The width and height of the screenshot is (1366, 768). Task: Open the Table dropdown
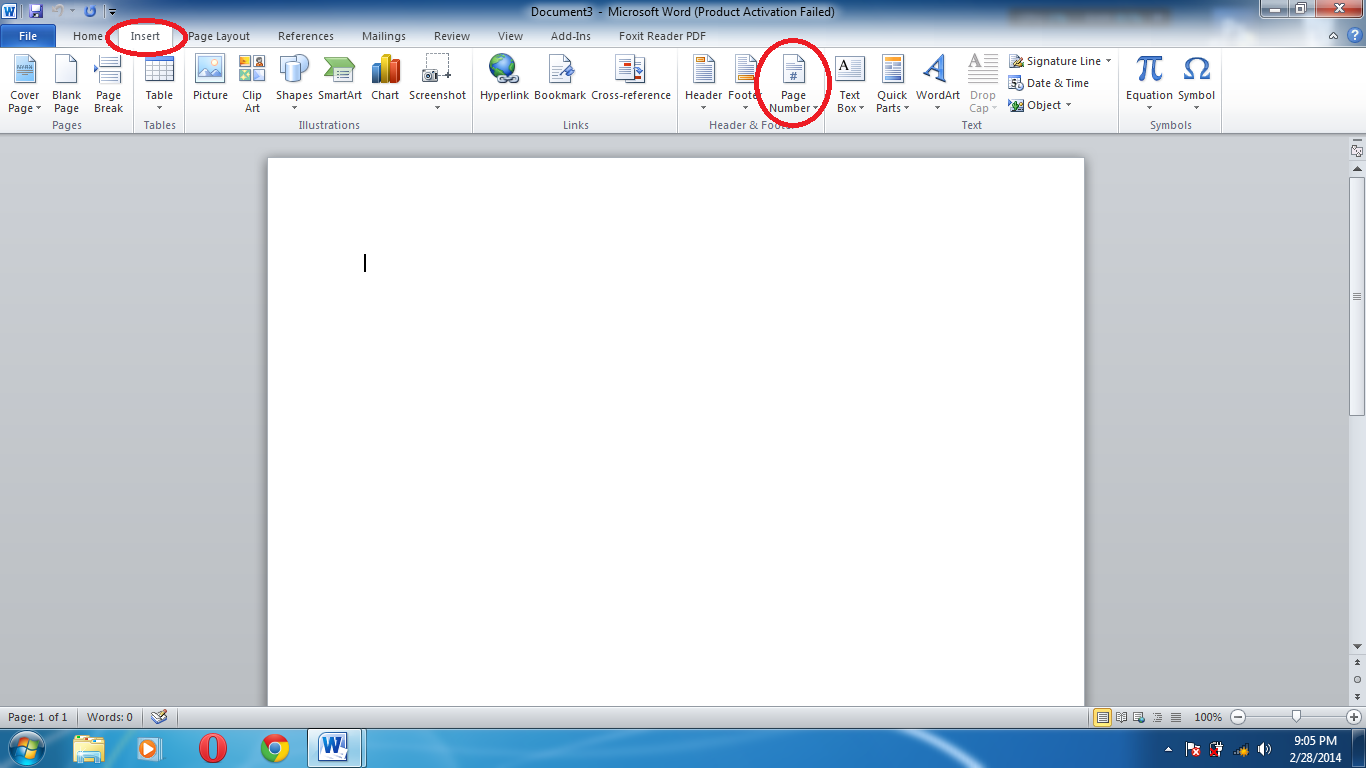tap(159, 84)
